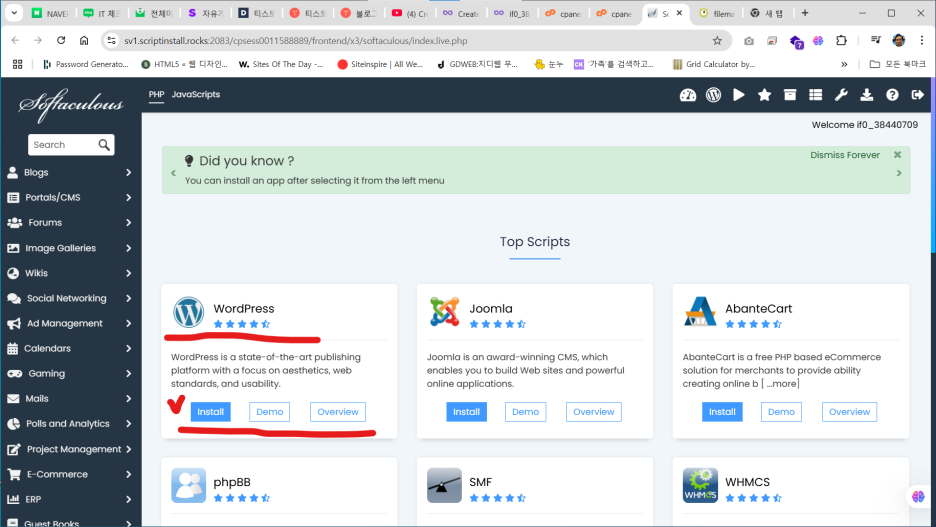Open the AbanteCart Overview
Screen dimensions: 936x527
[849, 412]
